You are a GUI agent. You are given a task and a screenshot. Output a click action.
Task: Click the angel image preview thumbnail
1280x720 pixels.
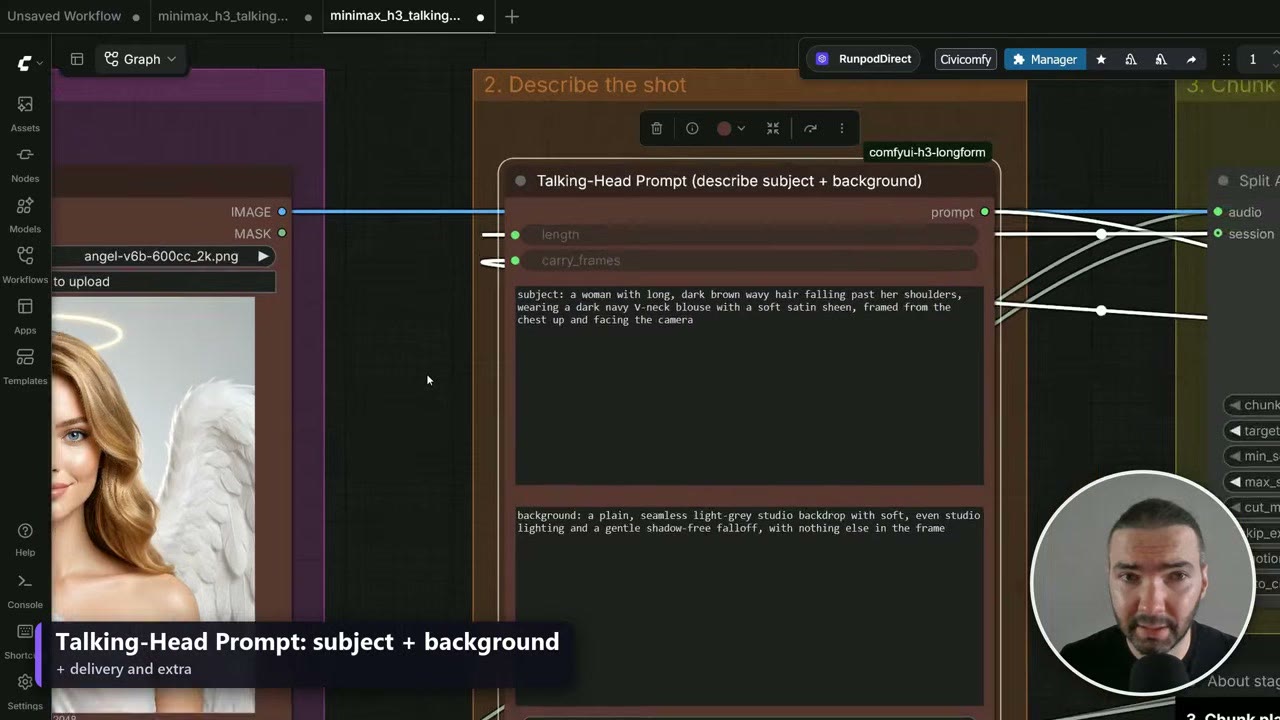(x=153, y=505)
